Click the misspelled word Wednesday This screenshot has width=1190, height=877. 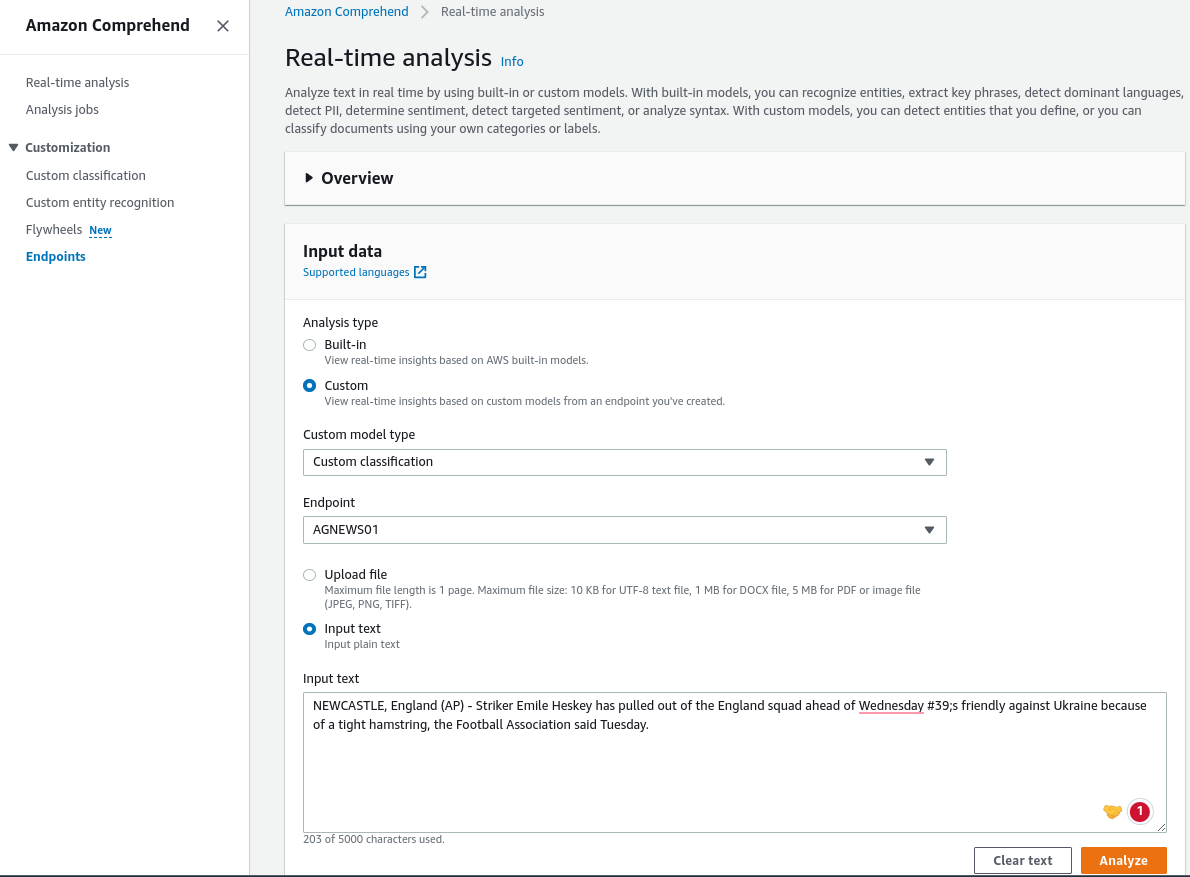(891, 706)
